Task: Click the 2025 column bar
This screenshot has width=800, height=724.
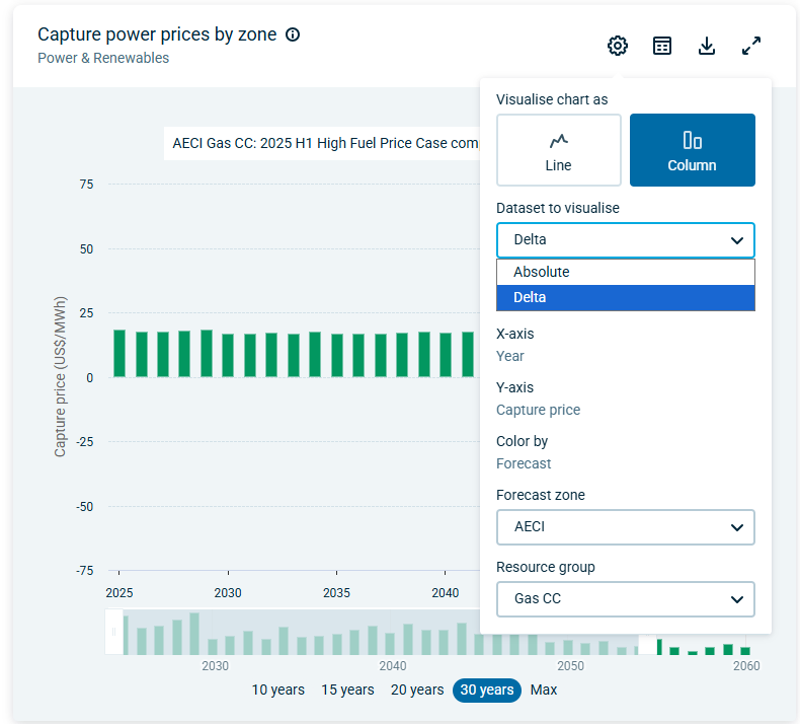Action: [x=119, y=353]
